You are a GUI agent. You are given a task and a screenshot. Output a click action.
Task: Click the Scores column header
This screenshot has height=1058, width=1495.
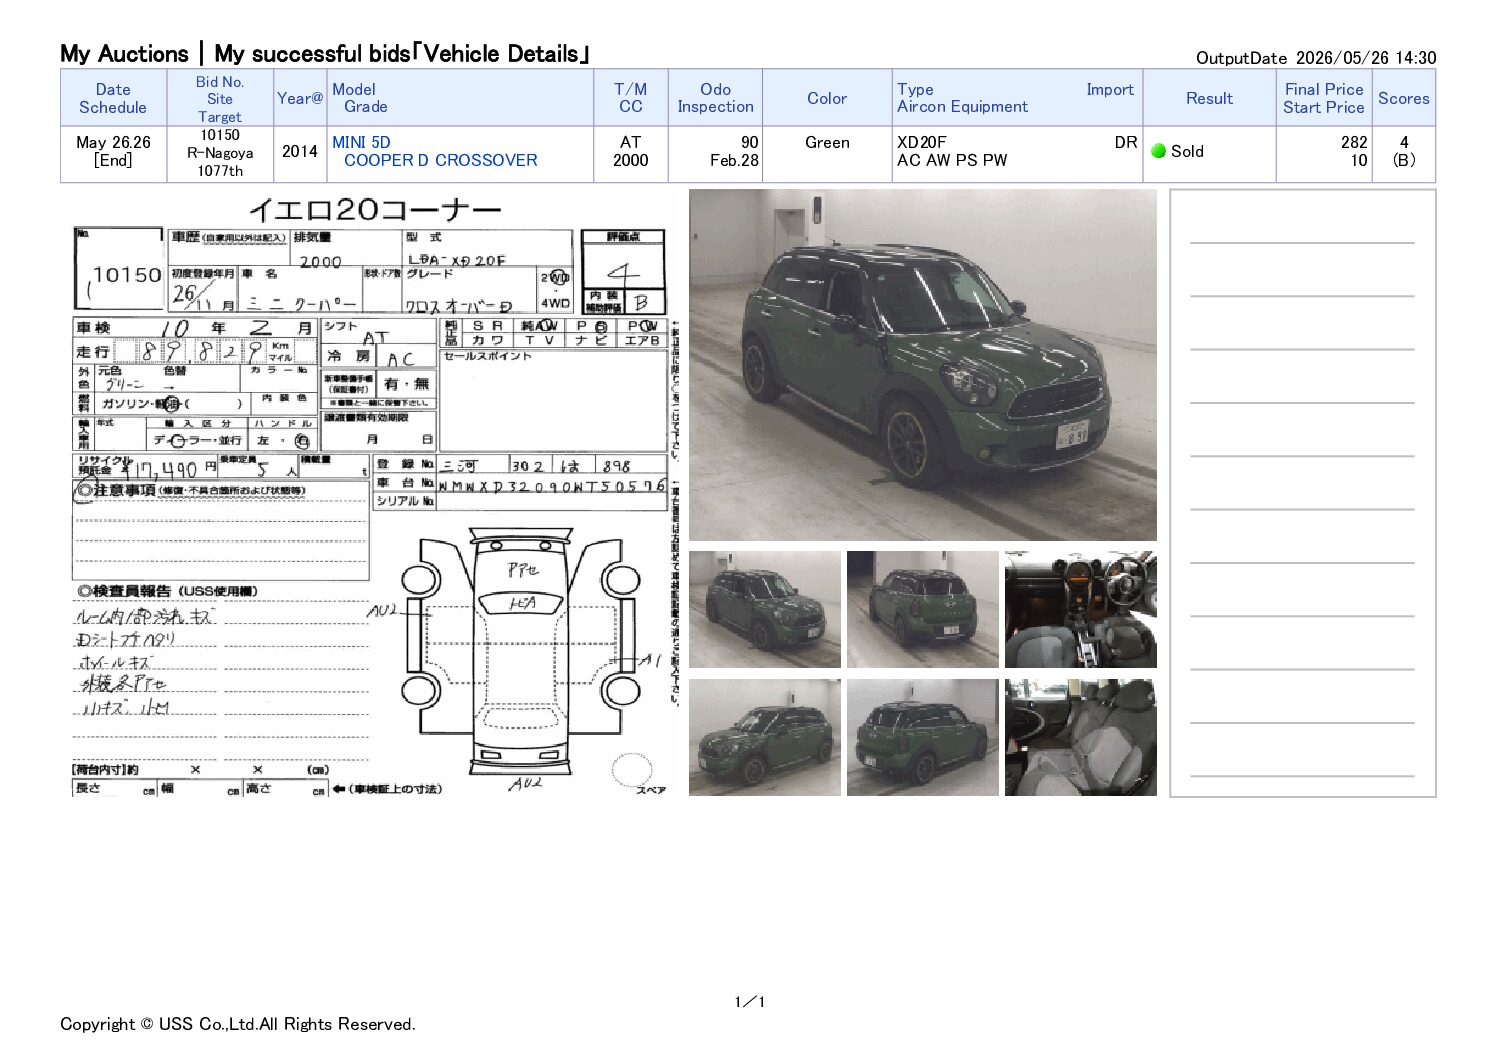coord(1403,98)
